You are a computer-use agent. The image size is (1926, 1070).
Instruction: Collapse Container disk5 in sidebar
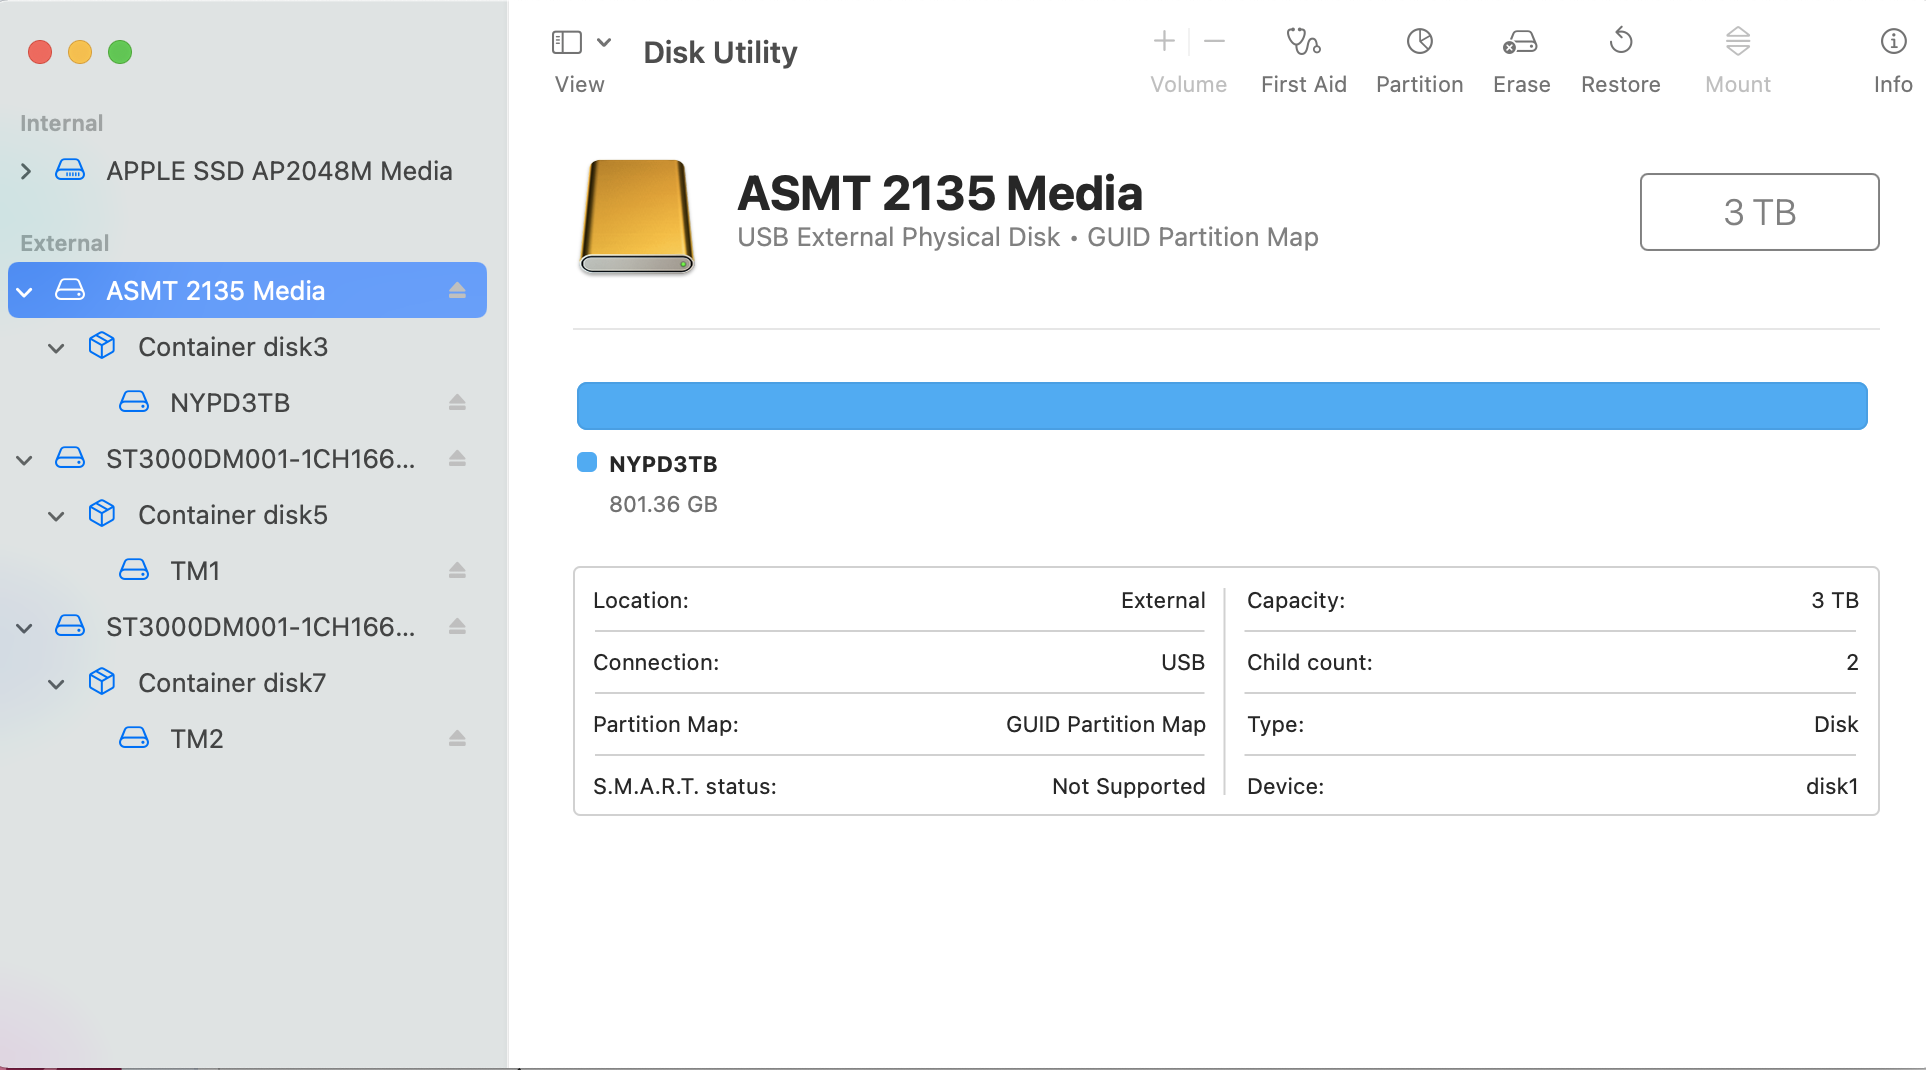click(x=57, y=516)
